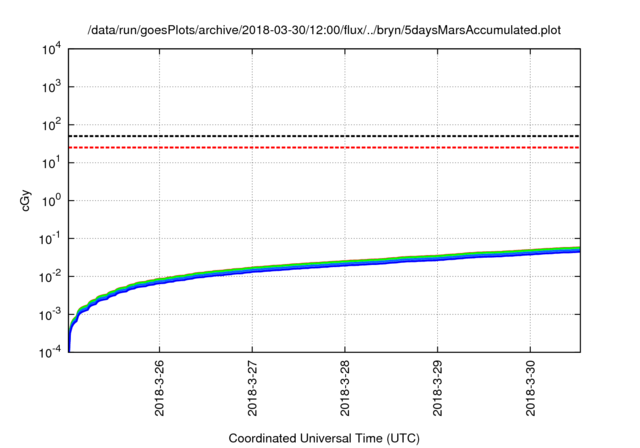Select the 10^3 y-axis label
640x448 pixels.
tap(51, 87)
